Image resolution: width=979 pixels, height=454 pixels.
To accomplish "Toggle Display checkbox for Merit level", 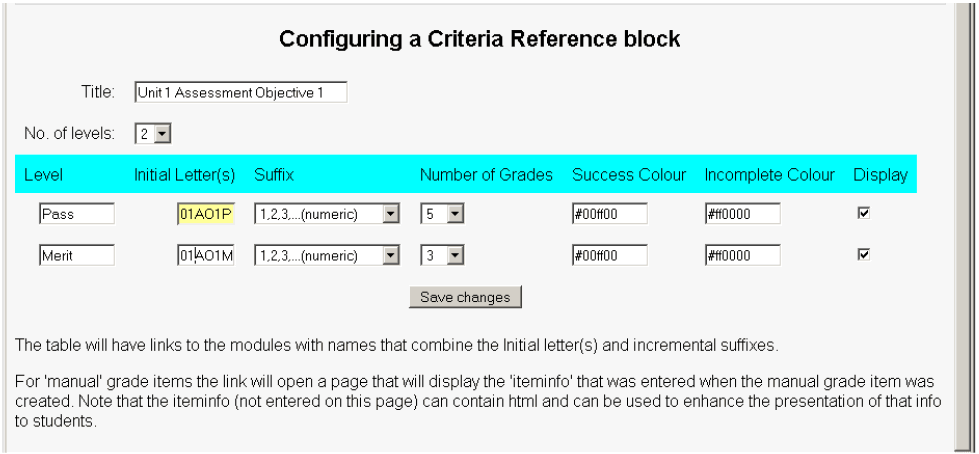I will click(x=864, y=255).
